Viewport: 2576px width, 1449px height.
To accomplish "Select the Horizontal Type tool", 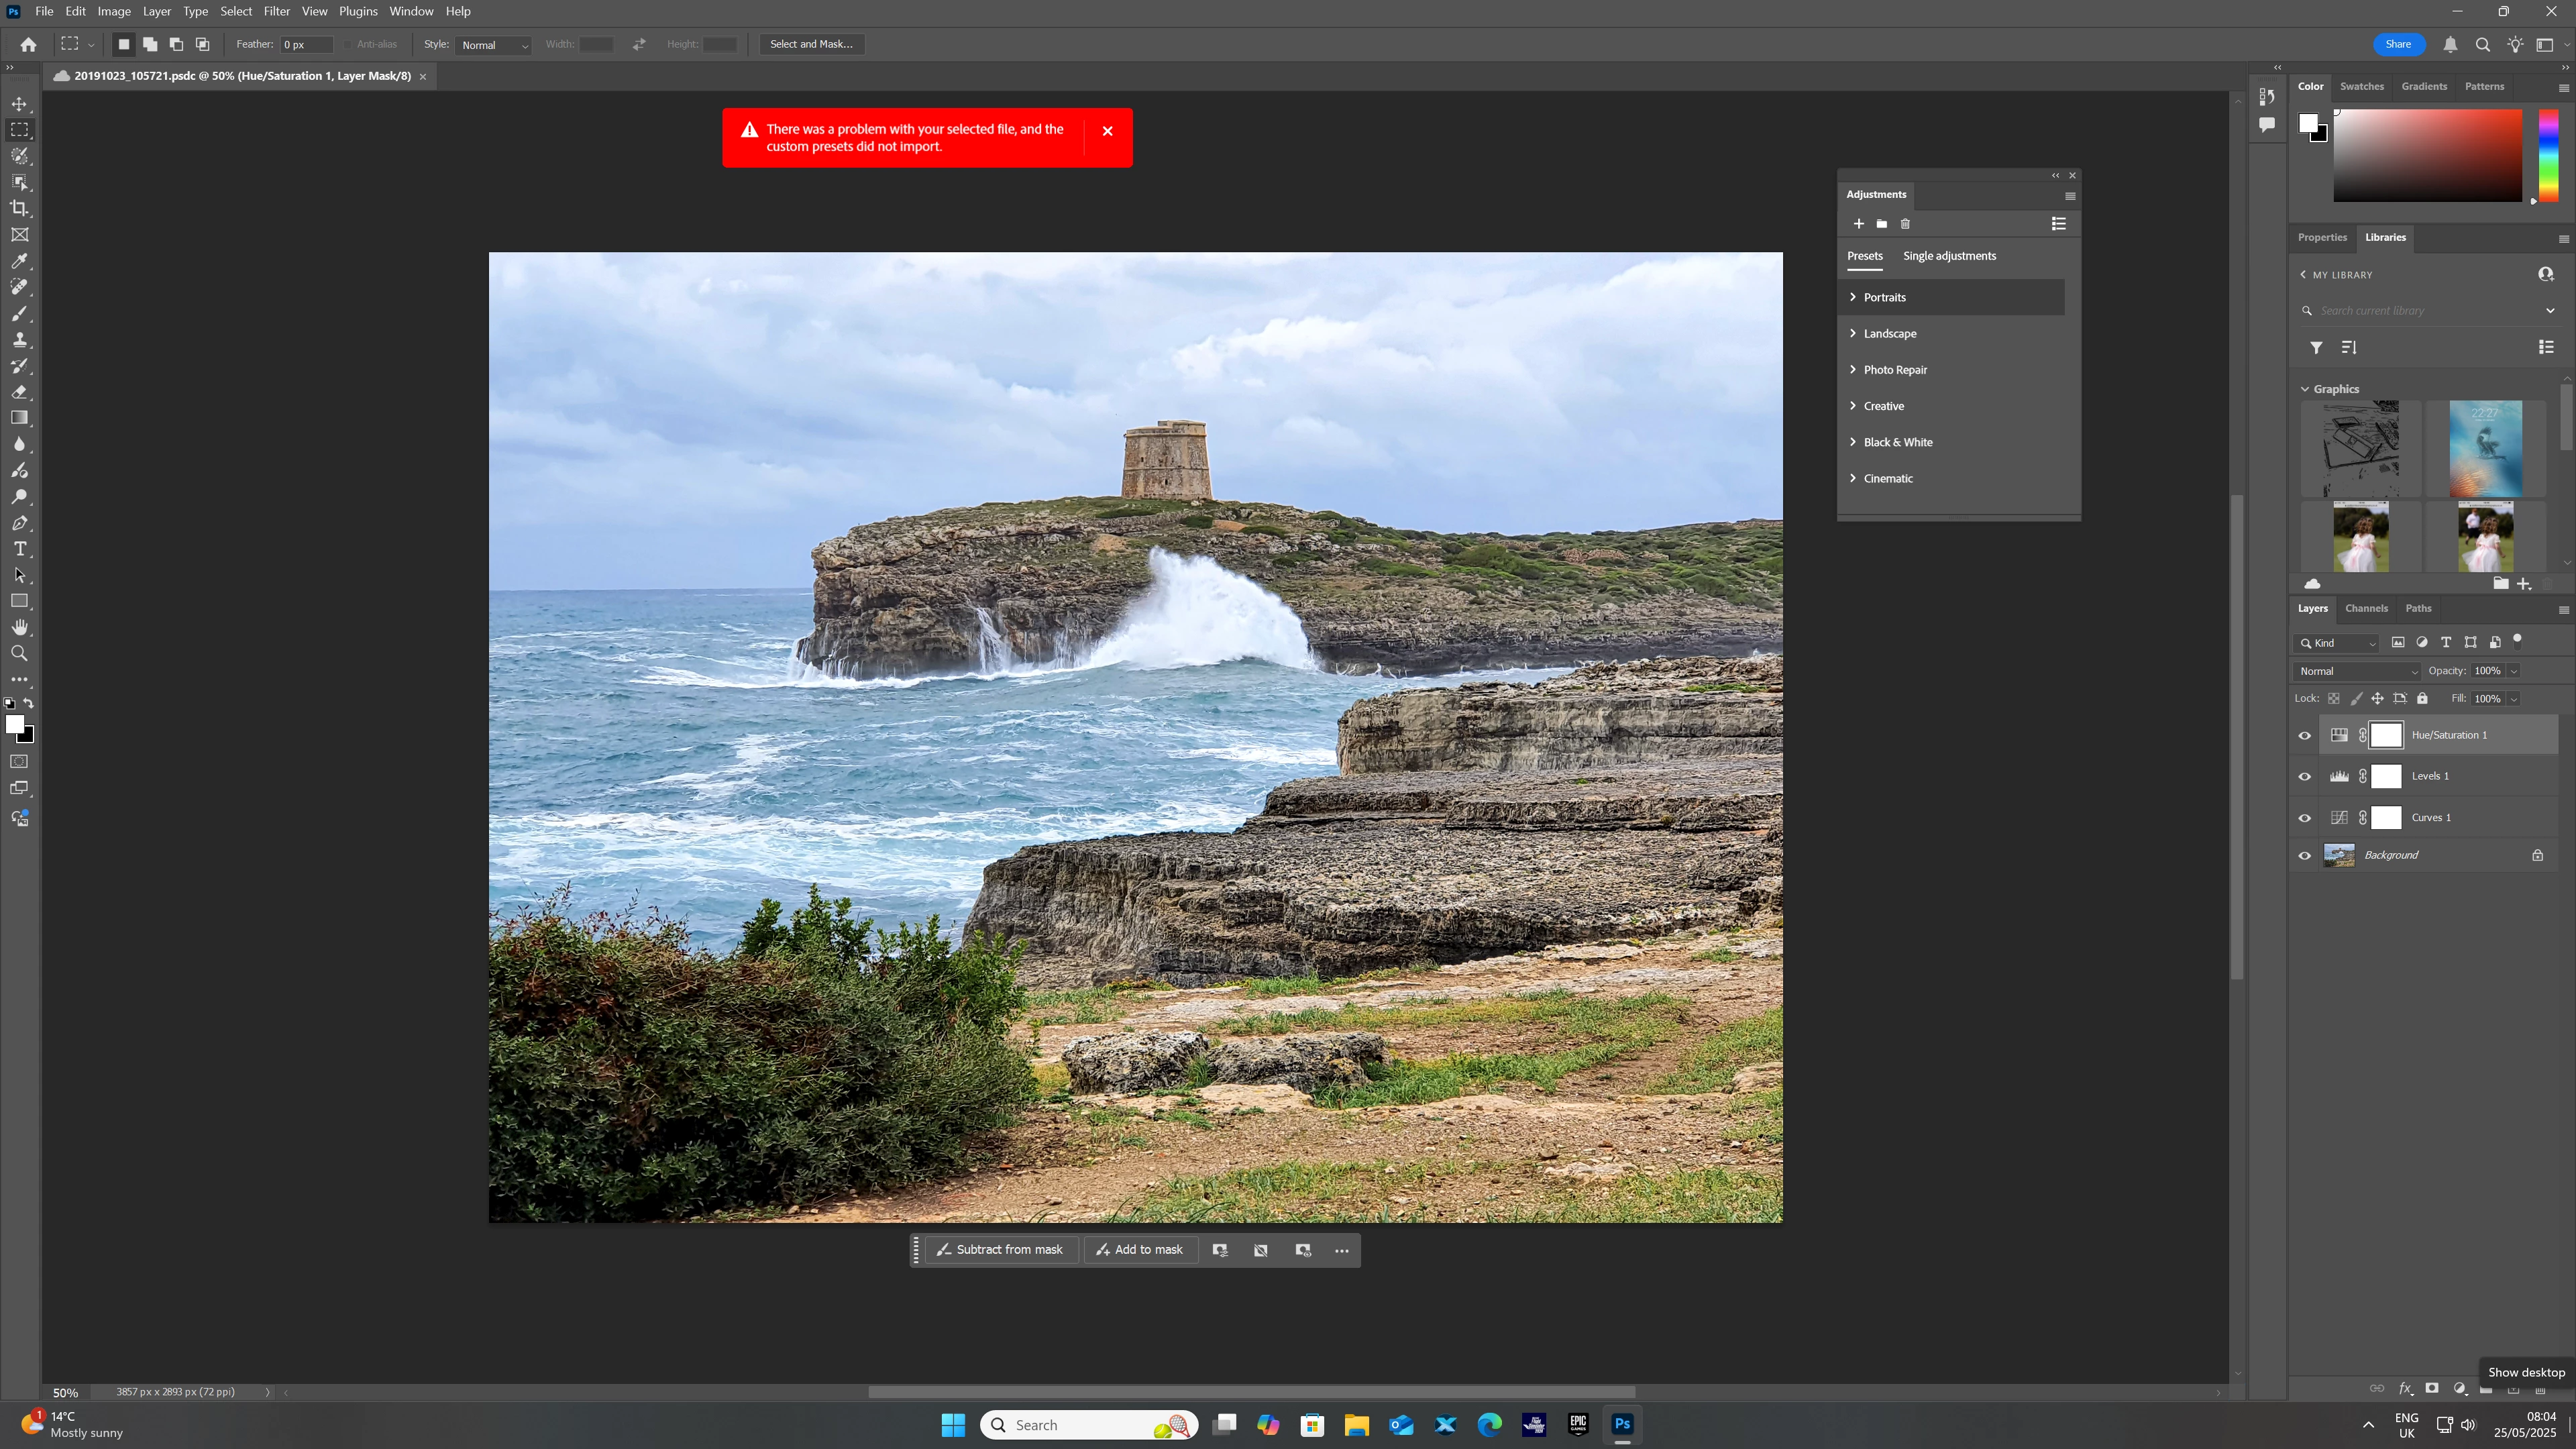I will click(20, 549).
